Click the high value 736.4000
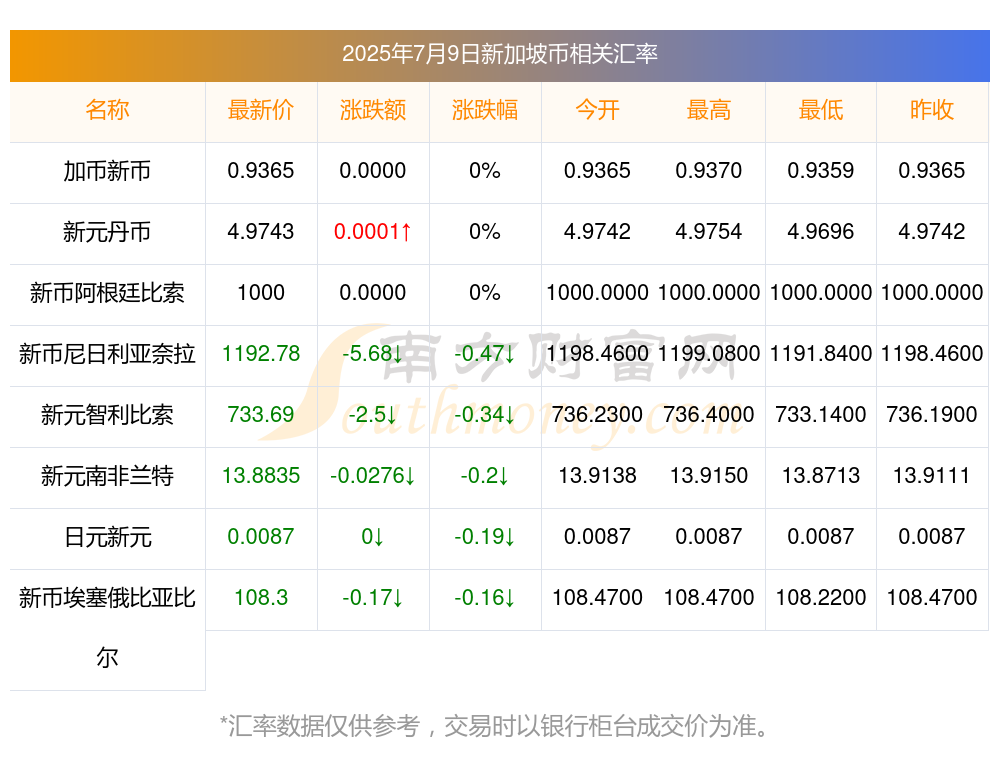Image resolution: width=1000 pixels, height=757 pixels. coord(709,415)
